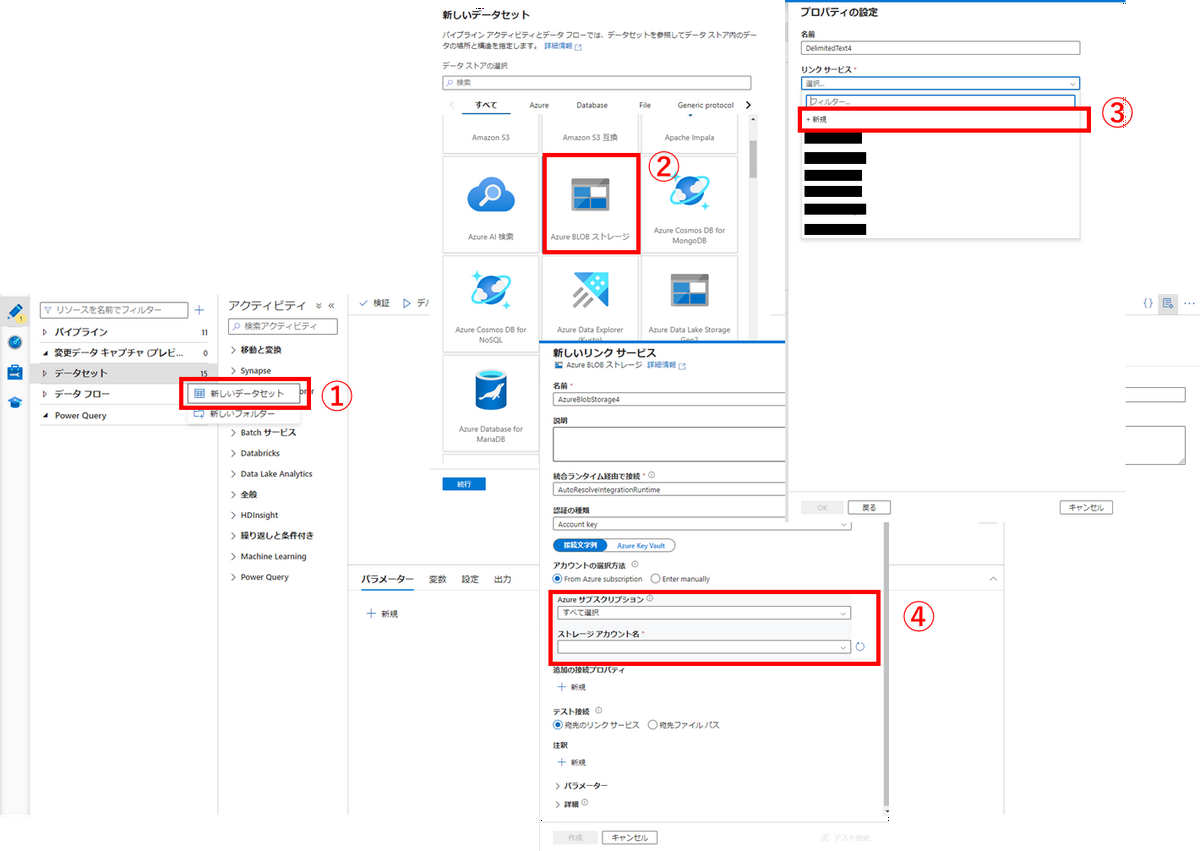Open the 変数 tab in bottom pane
Image resolution: width=1200 pixels, height=851 pixels.
click(438, 580)
